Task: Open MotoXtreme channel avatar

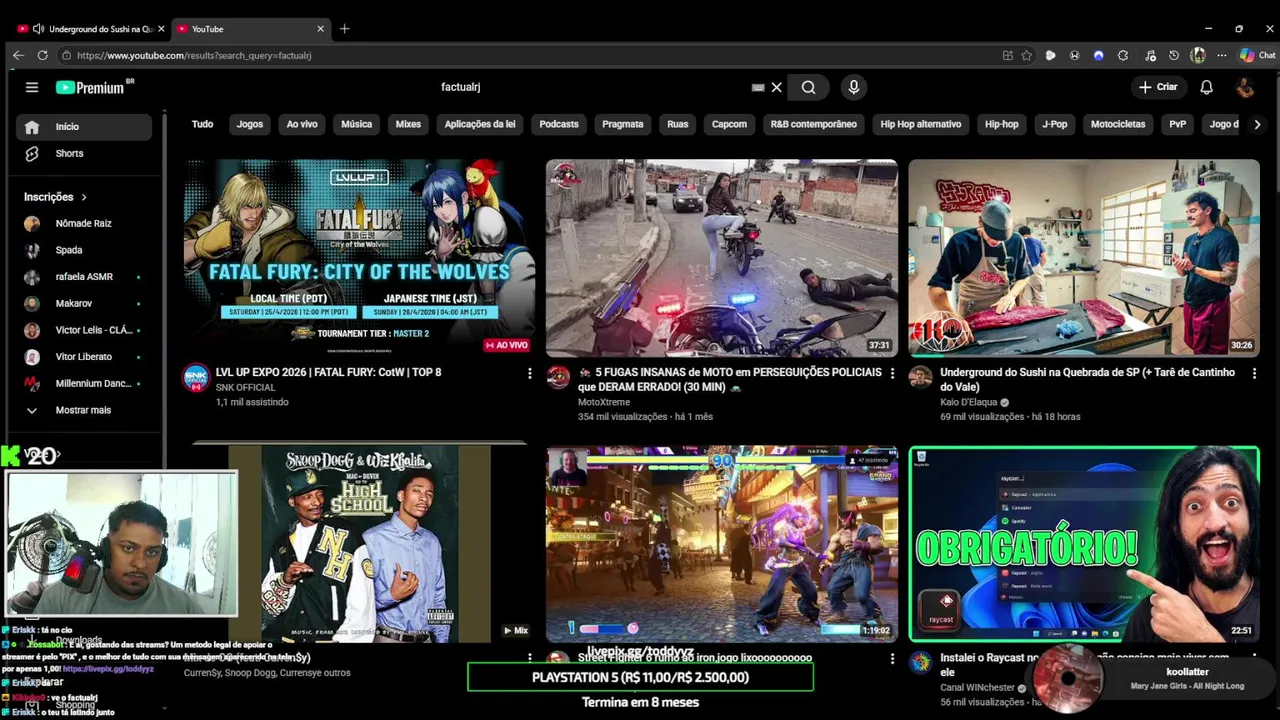Action: click(x=558, y=377)
